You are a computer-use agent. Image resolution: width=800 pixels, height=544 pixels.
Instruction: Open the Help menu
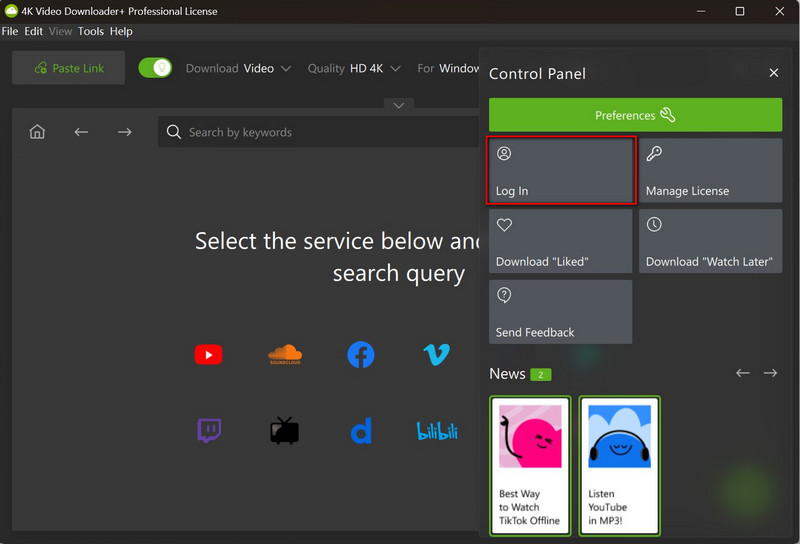(121, 31)
